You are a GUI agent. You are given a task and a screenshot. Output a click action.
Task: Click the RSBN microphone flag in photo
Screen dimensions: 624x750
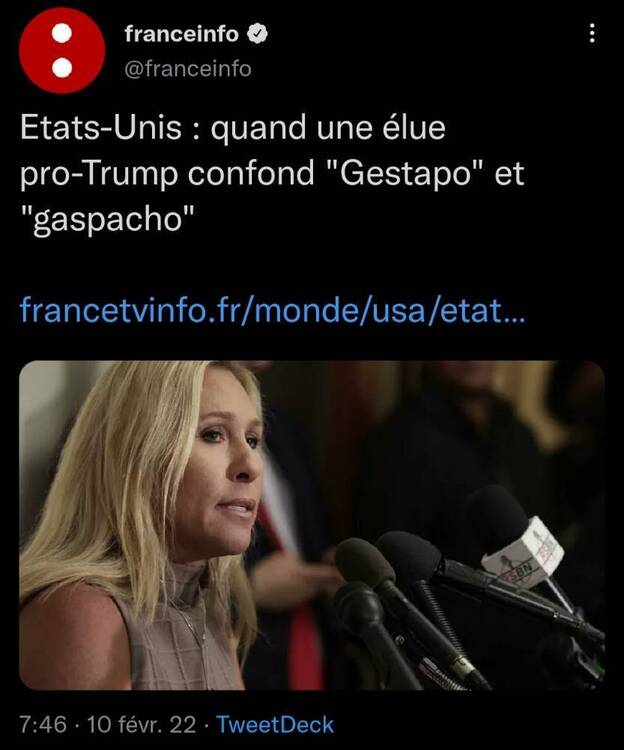[523, 553]
